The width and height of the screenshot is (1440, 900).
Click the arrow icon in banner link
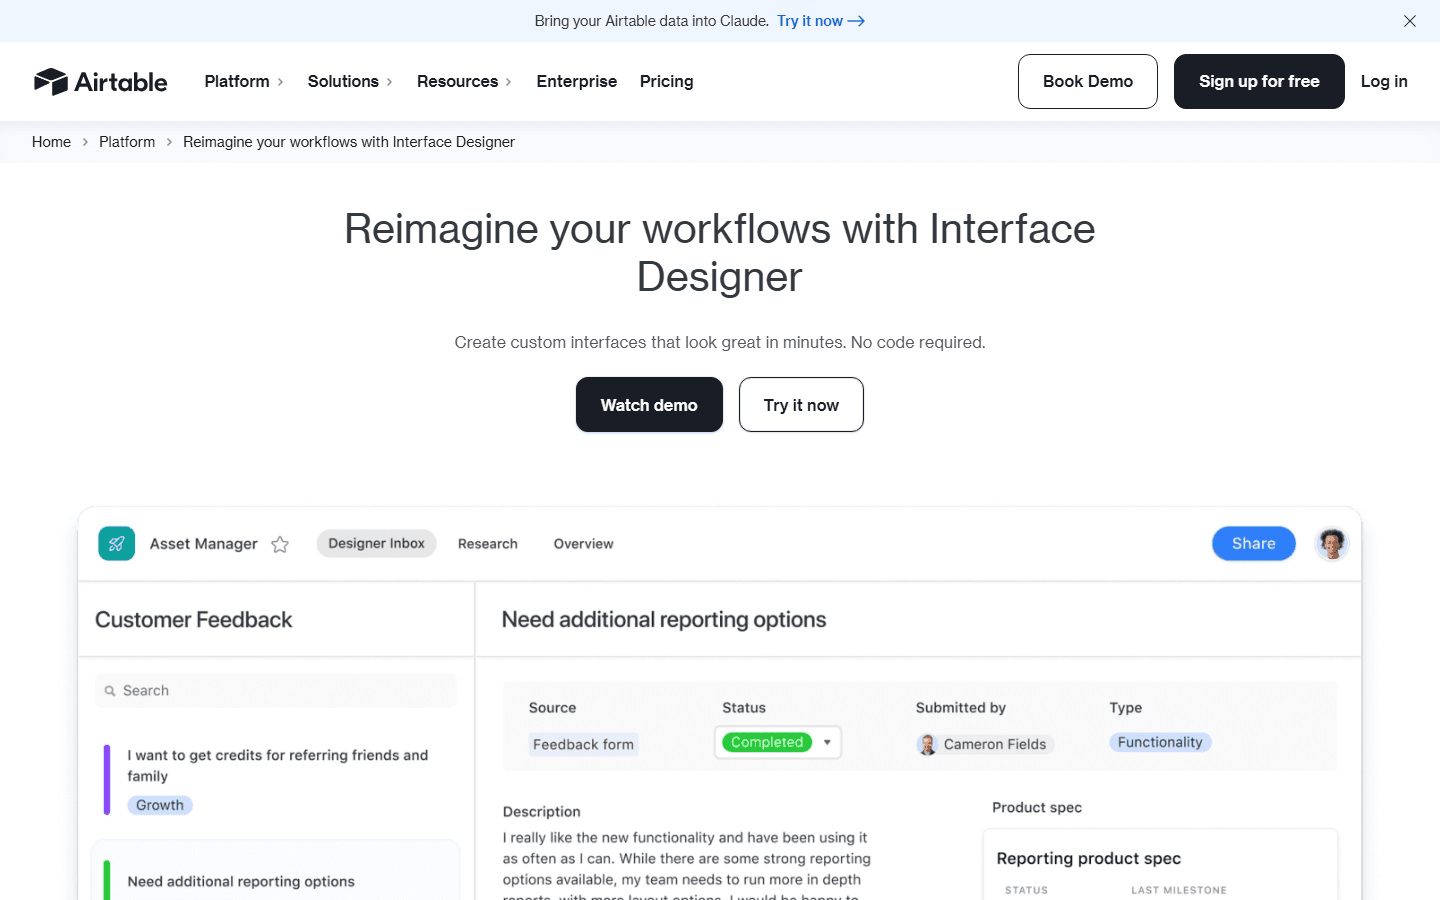[856, 21]
